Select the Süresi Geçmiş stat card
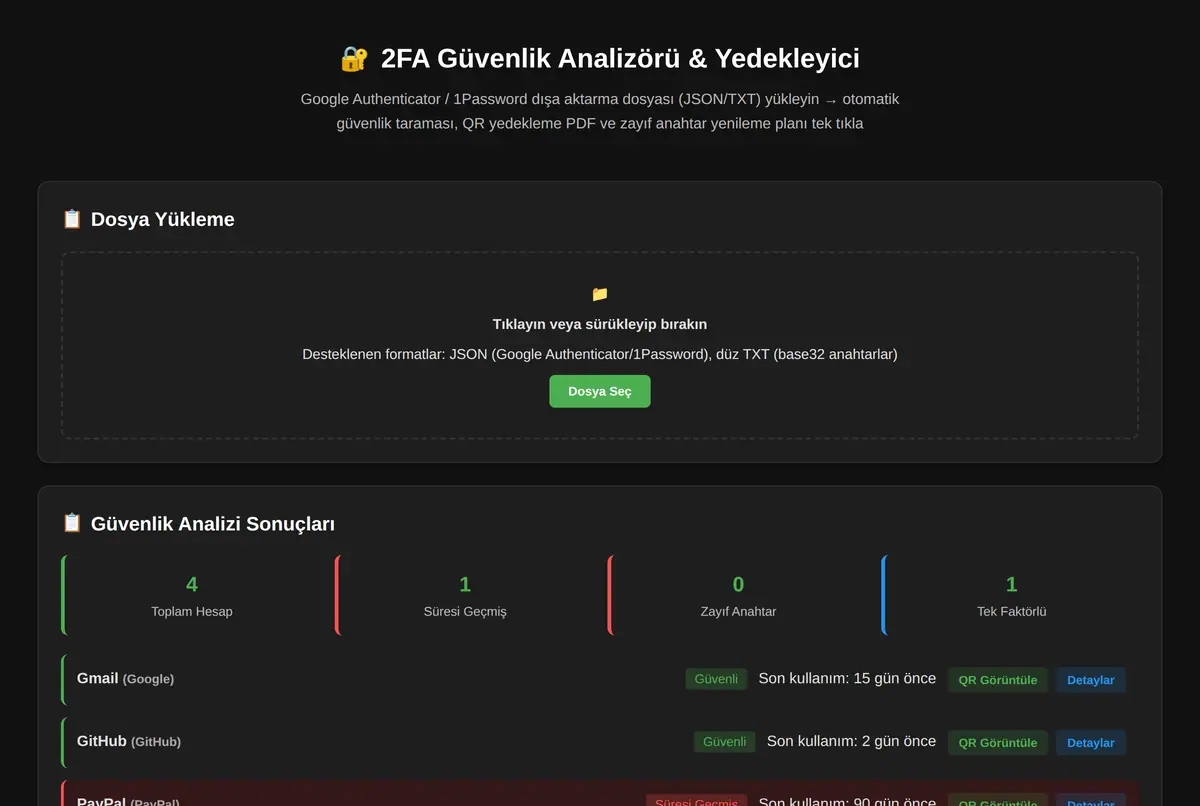 (465, 595)
